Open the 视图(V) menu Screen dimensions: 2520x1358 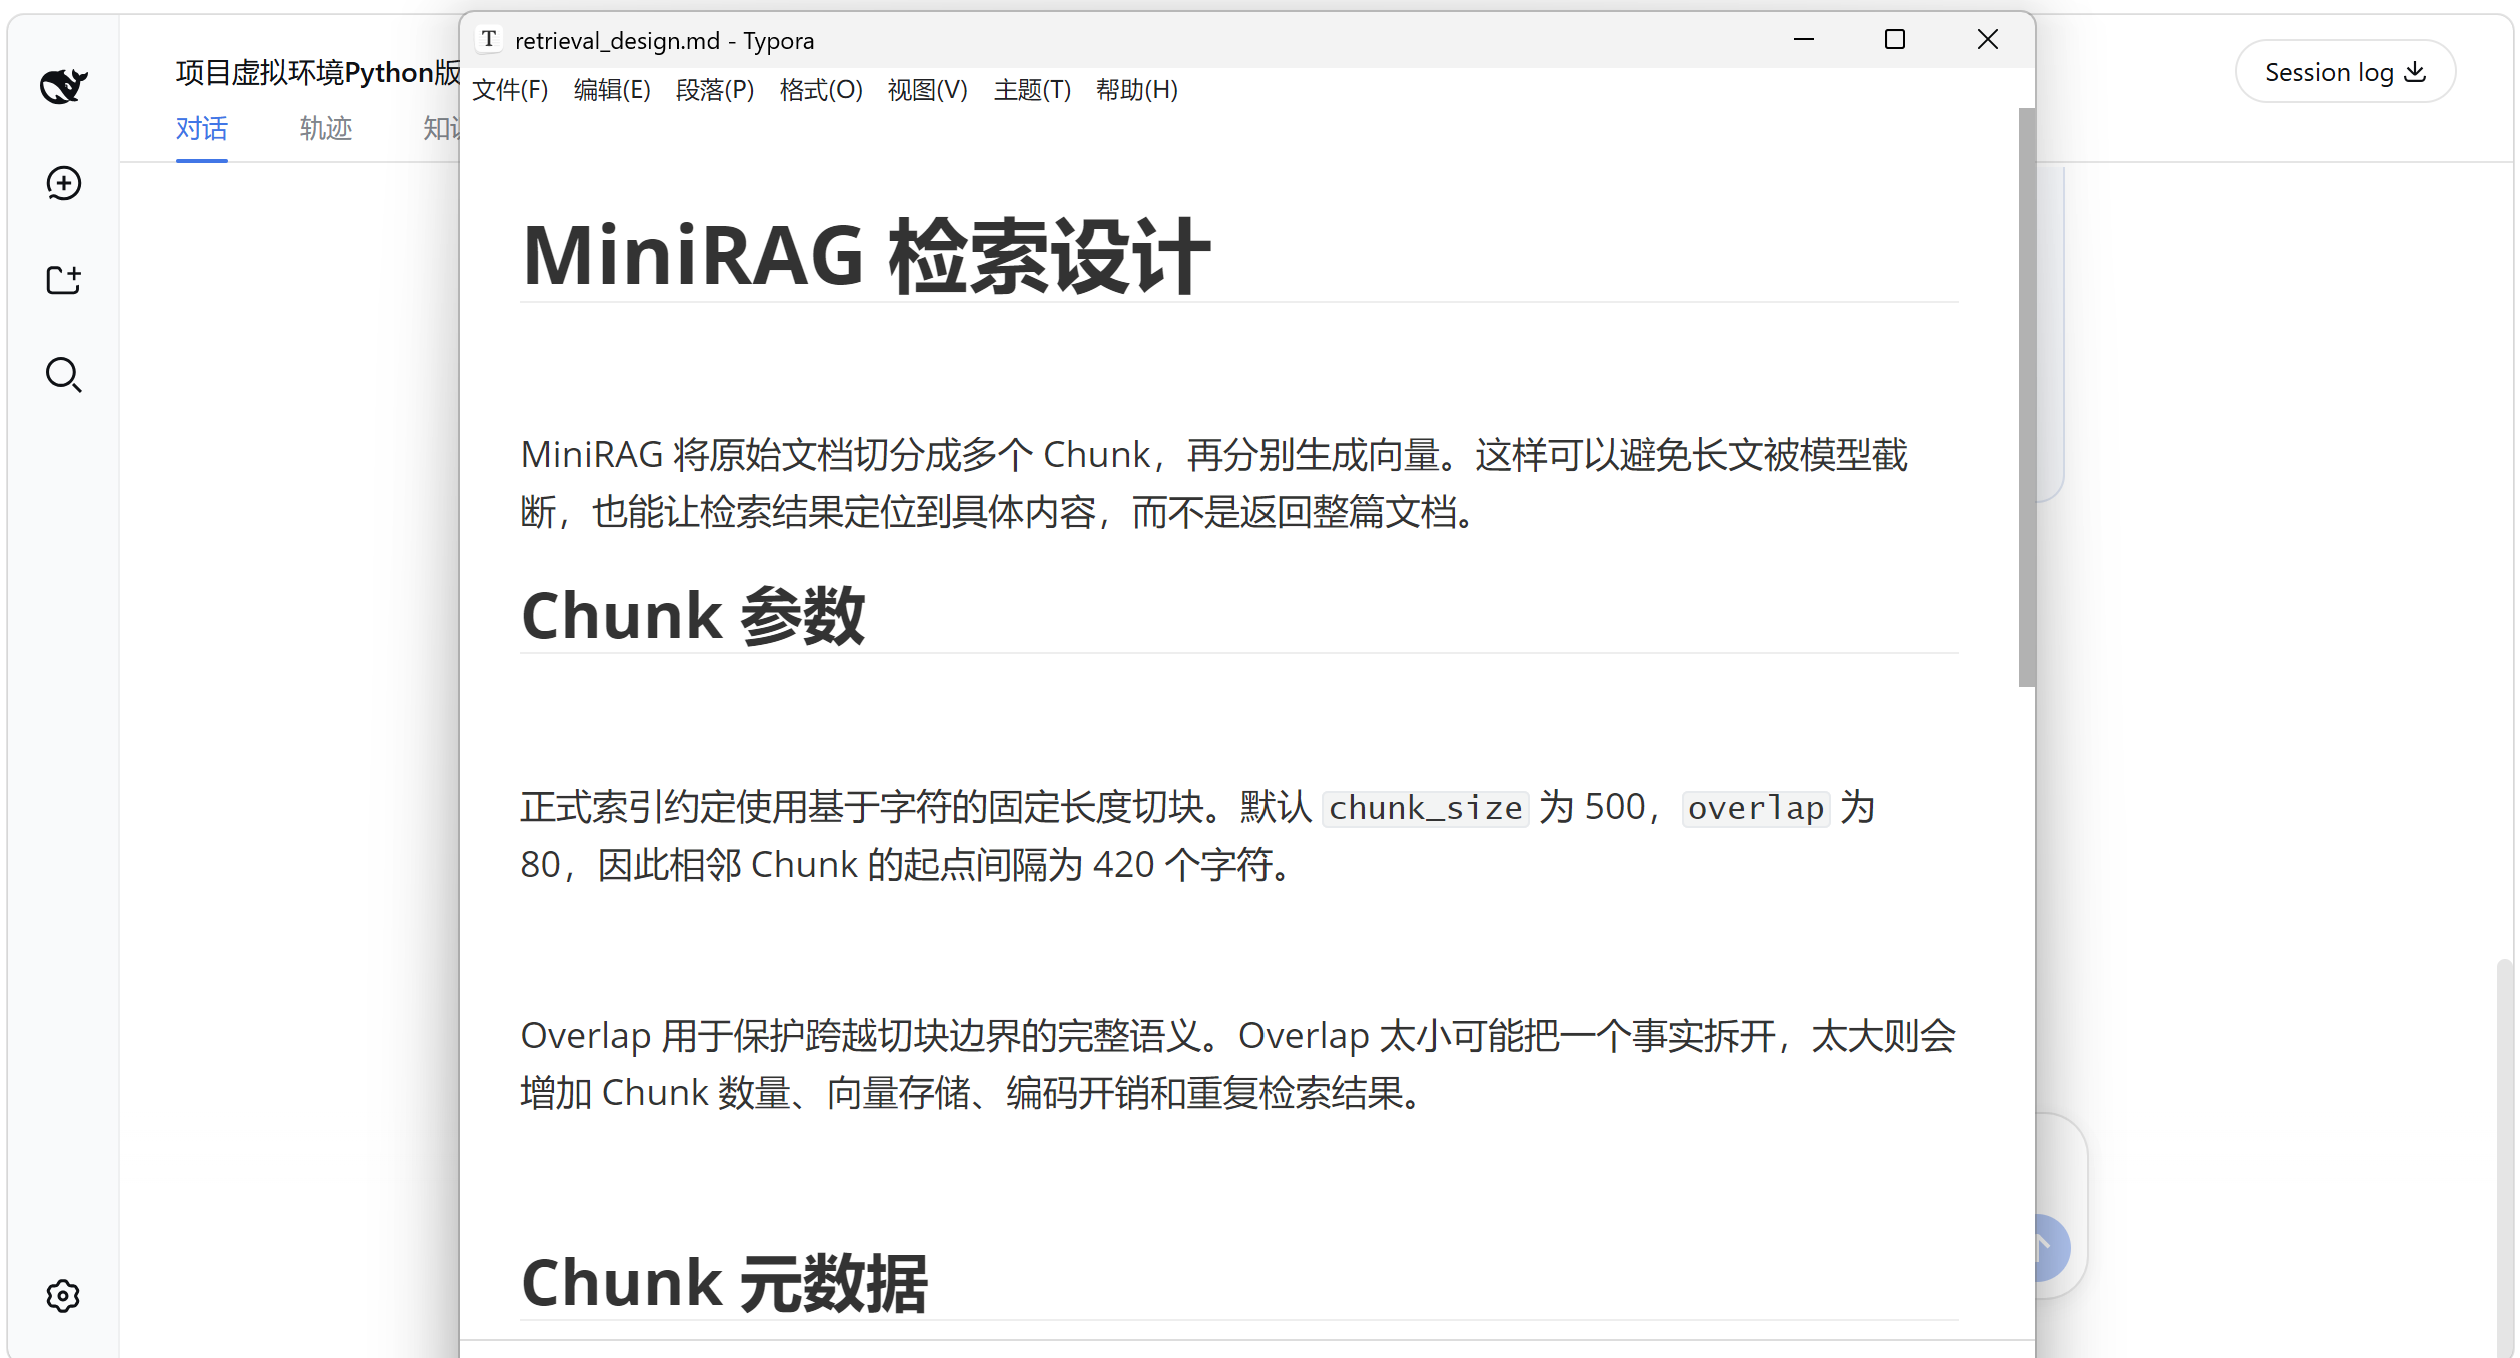coord(927,90)
